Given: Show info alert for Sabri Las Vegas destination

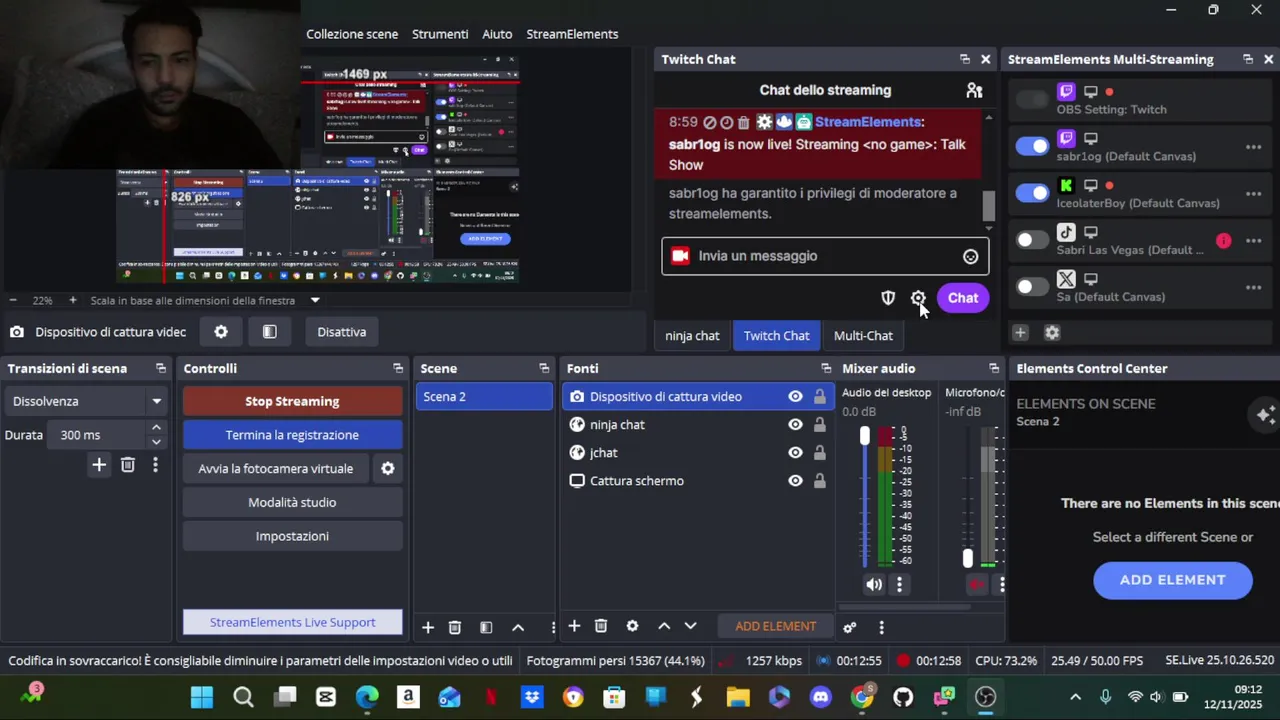Looking at the screenshot, I should pos(1224,241).
